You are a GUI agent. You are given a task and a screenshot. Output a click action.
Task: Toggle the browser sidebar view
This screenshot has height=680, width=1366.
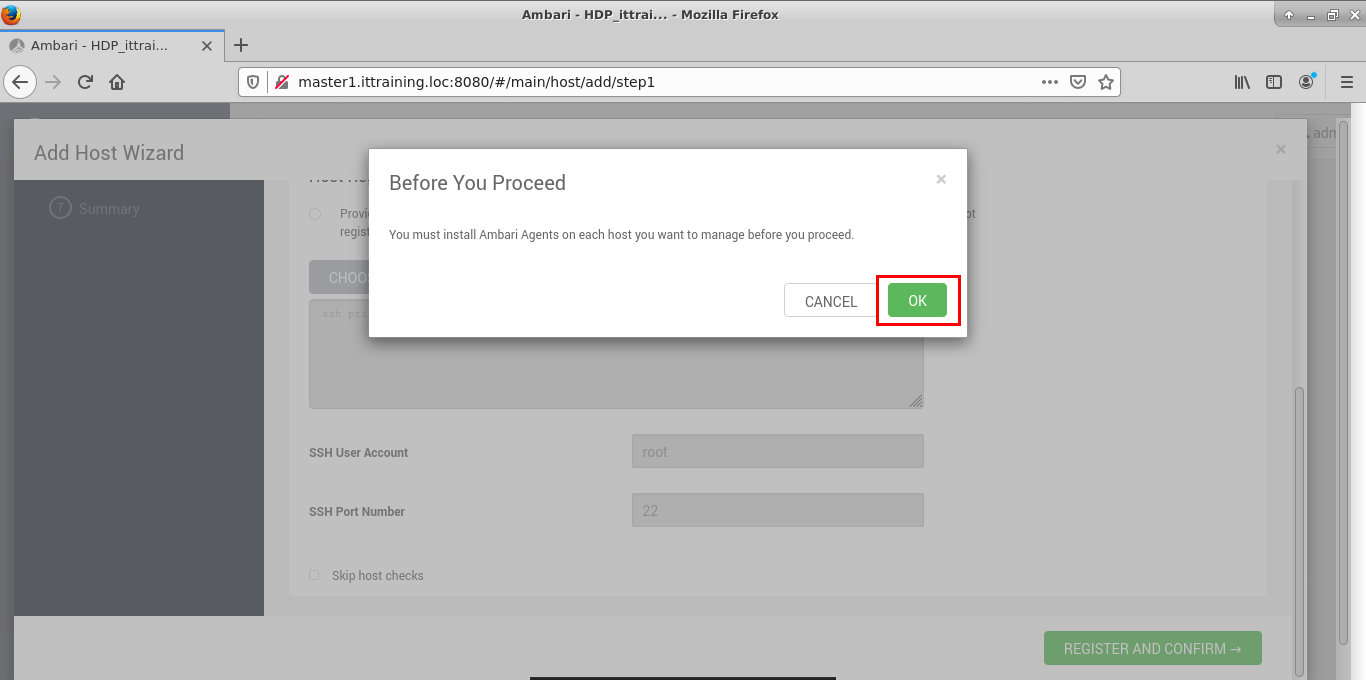point(1274,82)
